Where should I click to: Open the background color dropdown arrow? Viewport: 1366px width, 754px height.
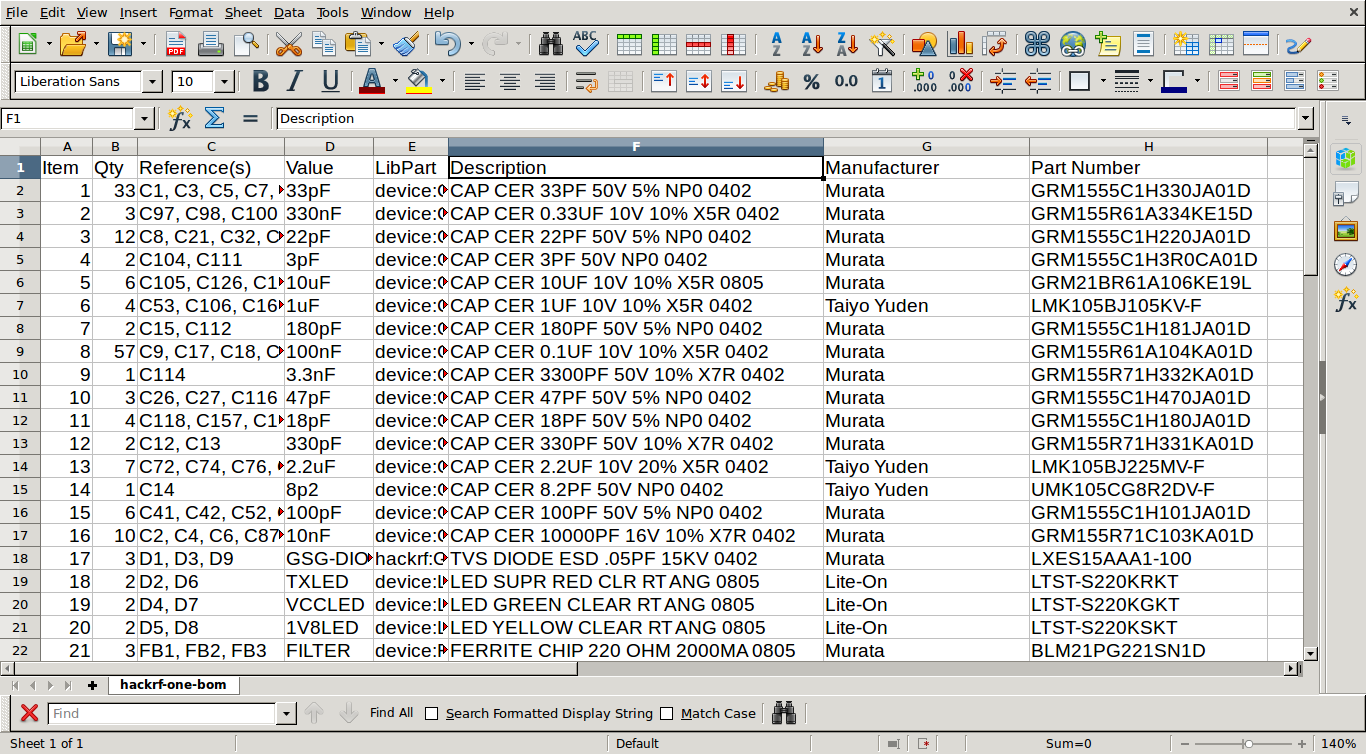441,82
